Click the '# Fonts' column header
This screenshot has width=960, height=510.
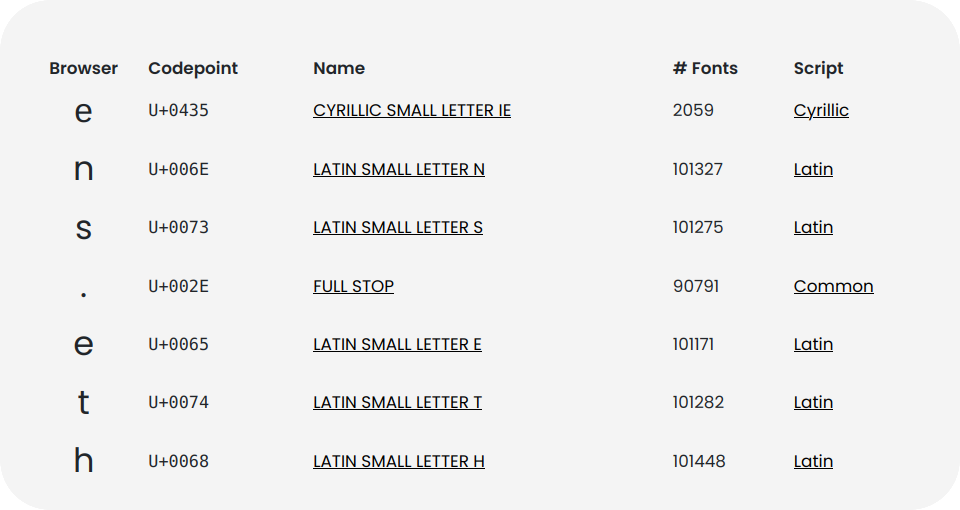point(705,68)
